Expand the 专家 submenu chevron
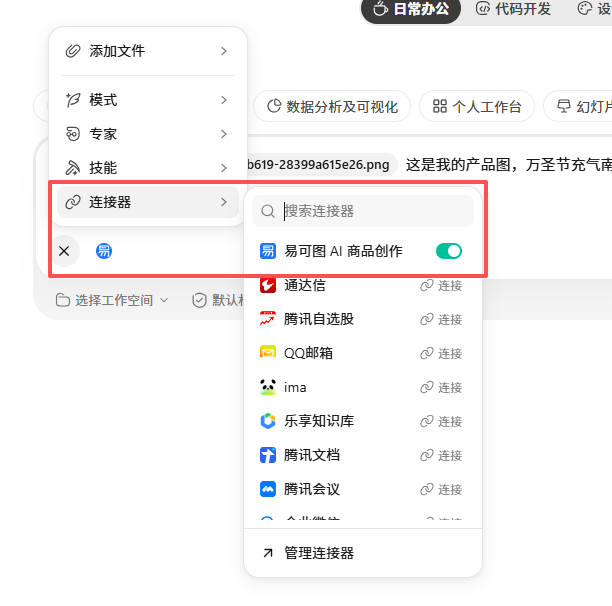This screenshot has width=612, height=606. pos(224,134)
